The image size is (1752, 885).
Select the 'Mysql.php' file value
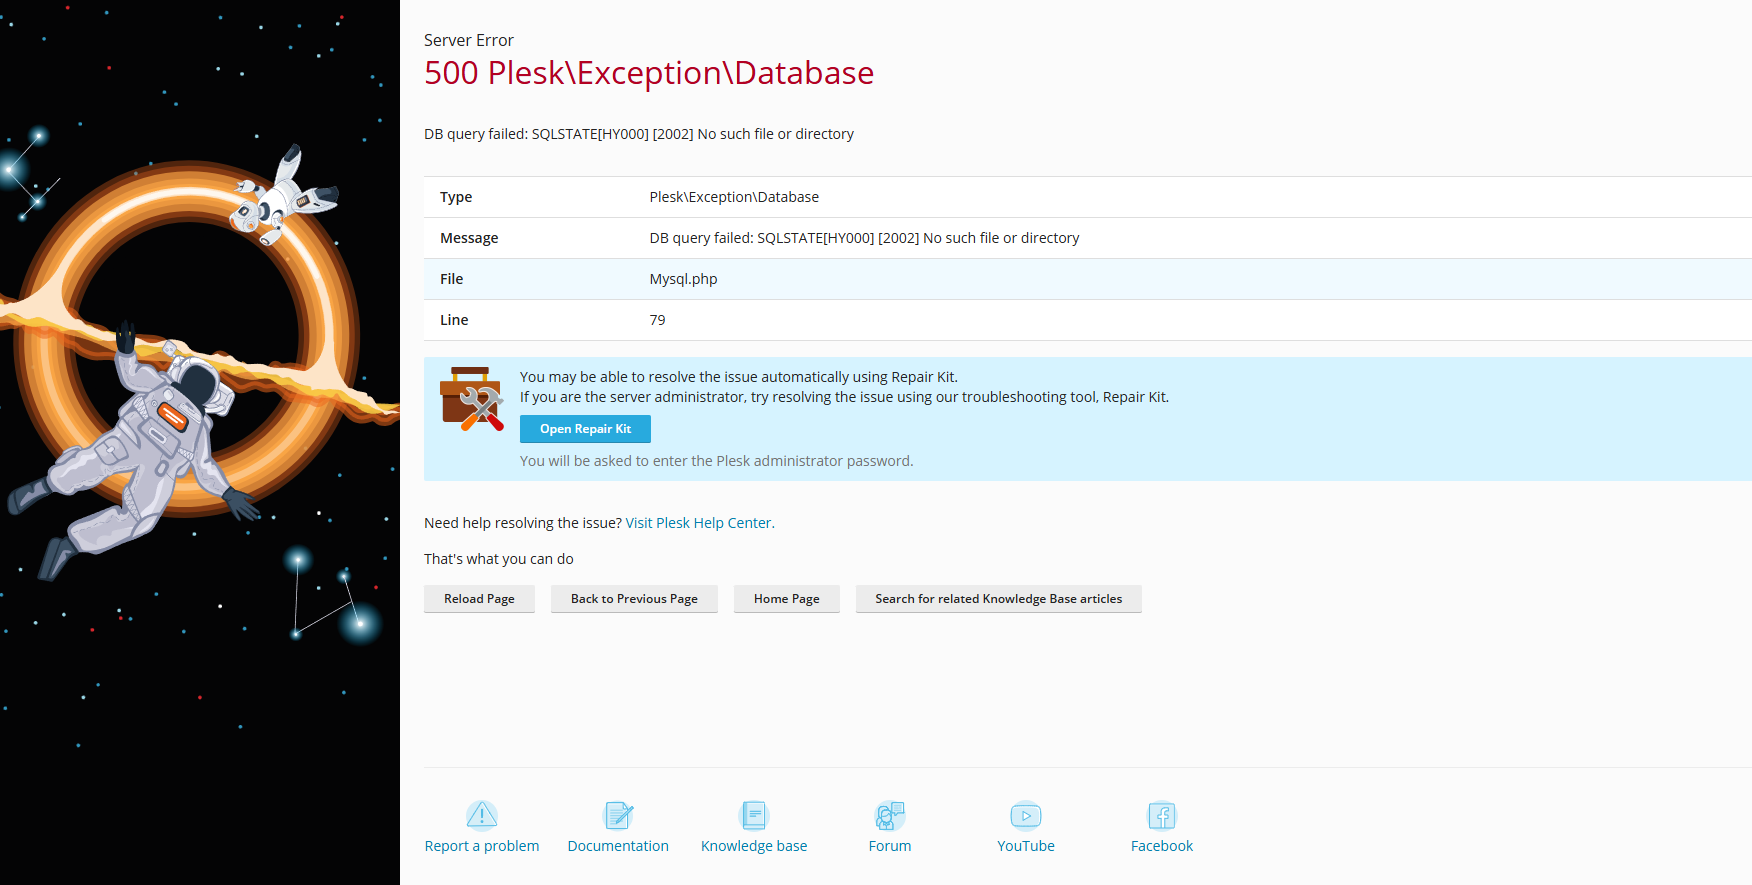pos(684,279)
